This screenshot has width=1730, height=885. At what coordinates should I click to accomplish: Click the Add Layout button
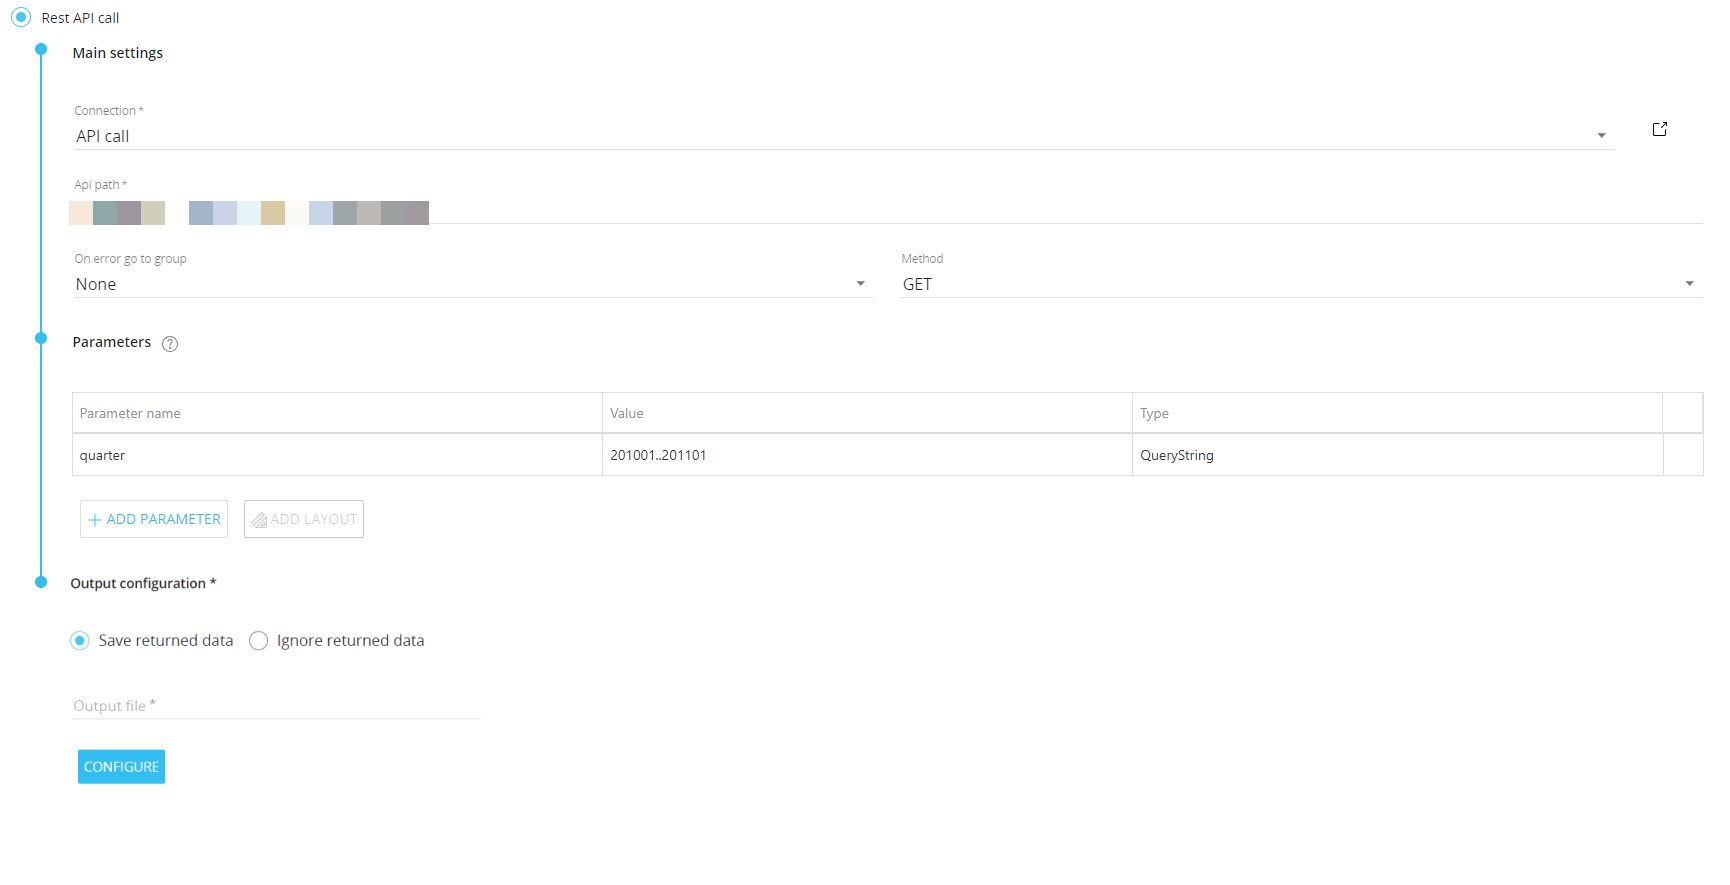tap(304, 519)
